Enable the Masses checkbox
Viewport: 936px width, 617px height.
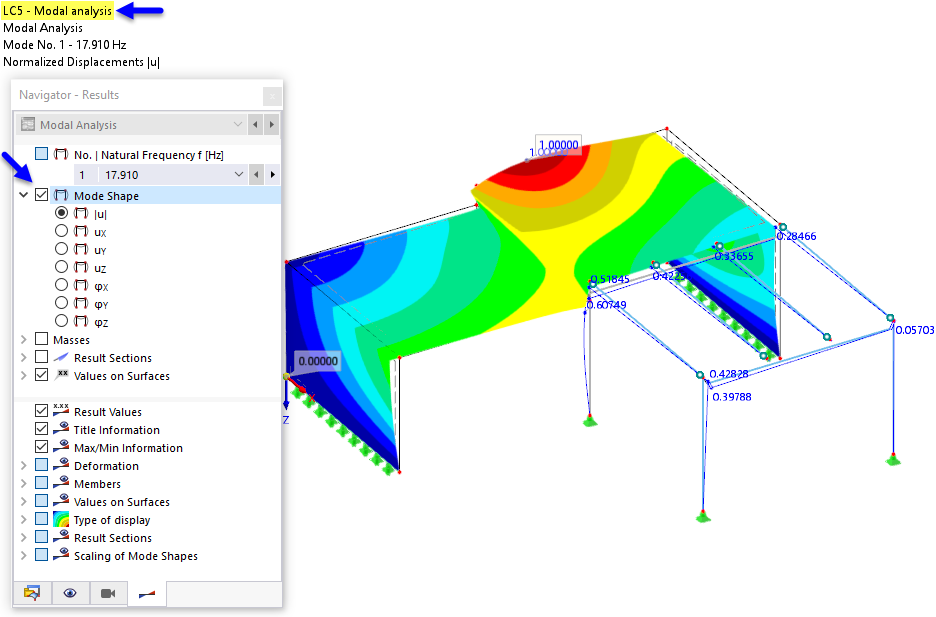41,339
